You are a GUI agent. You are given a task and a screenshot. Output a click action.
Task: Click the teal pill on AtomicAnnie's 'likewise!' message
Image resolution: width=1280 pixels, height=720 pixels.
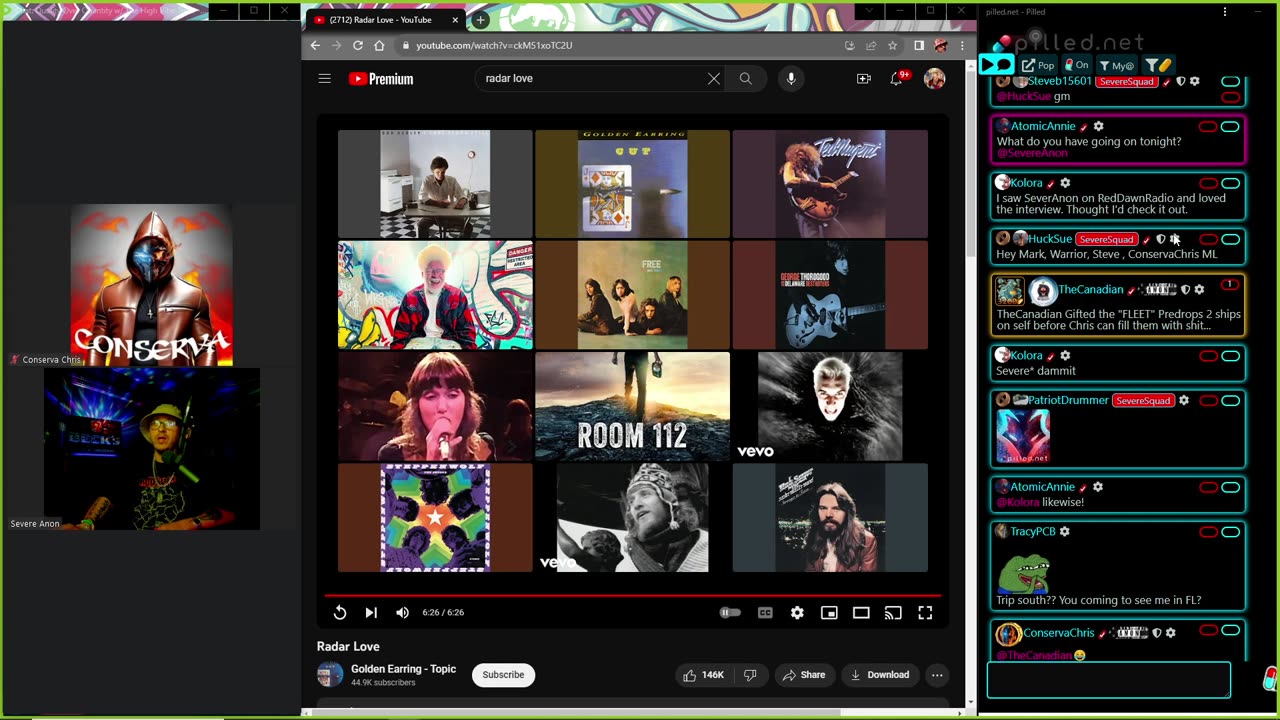1230,488
